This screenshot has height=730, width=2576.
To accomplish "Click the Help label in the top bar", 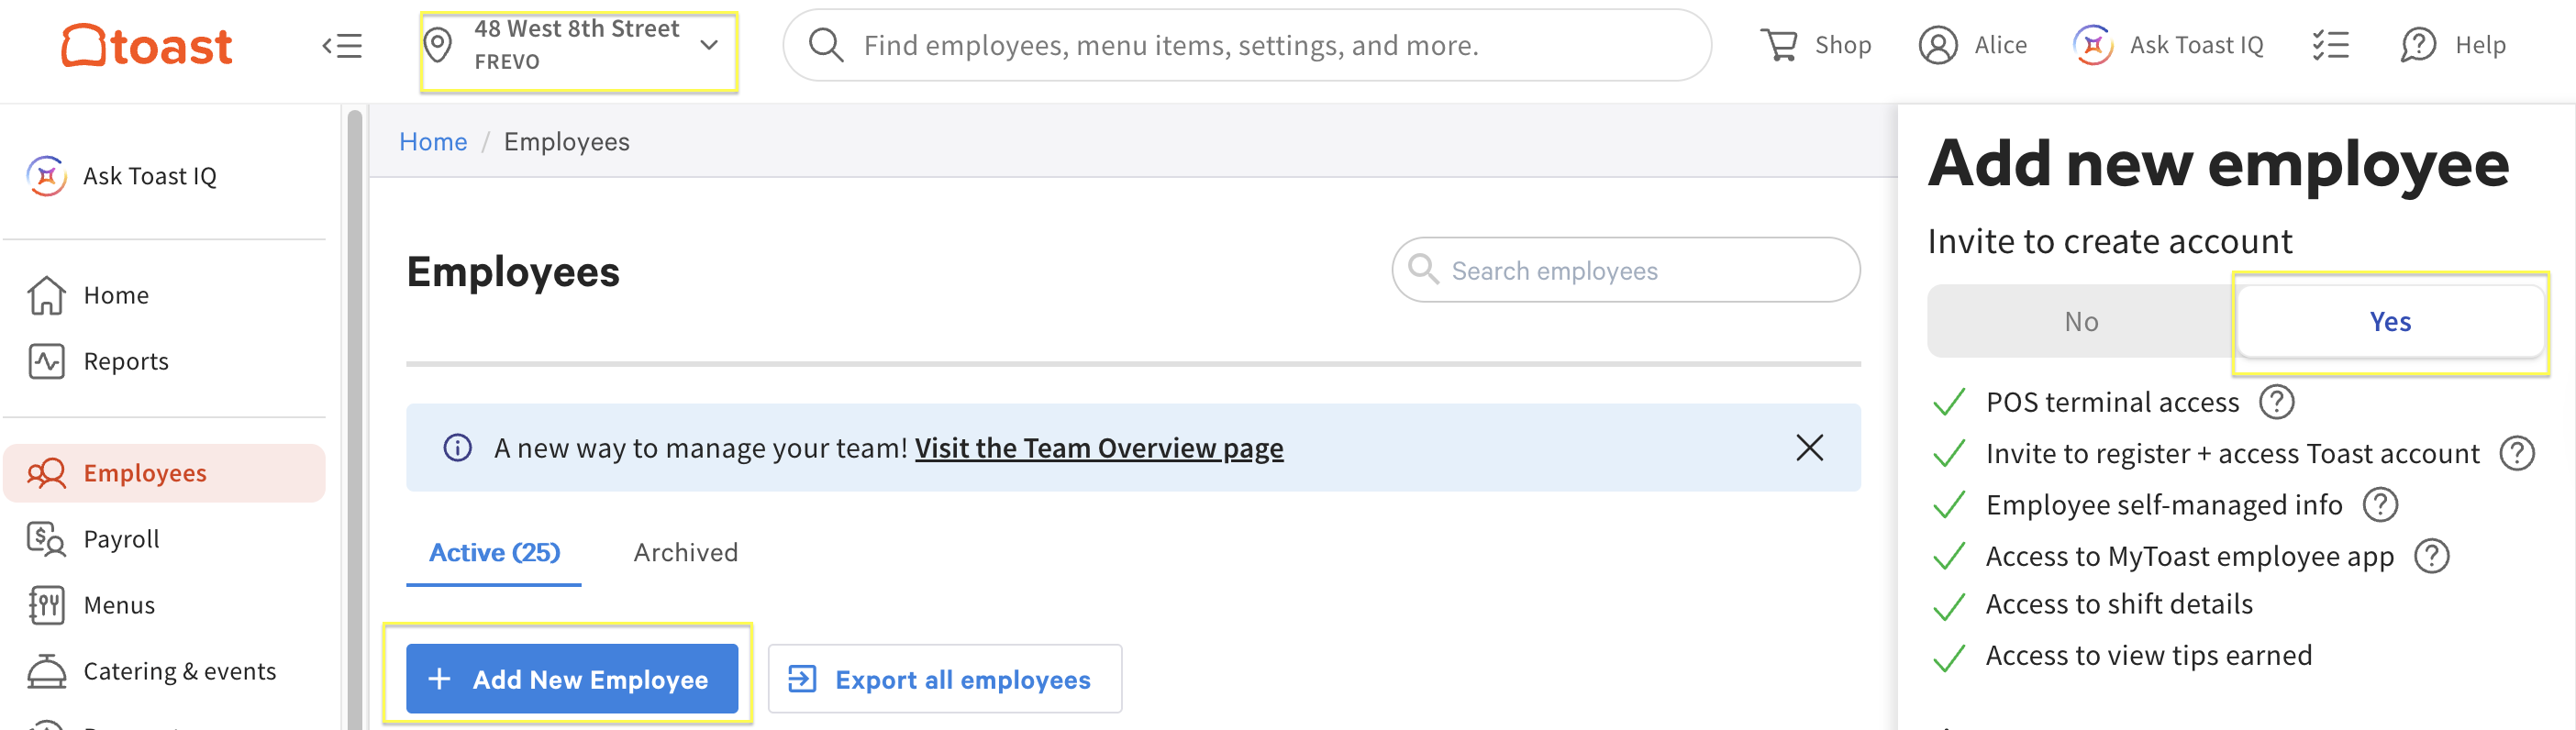I will 2480,45.
